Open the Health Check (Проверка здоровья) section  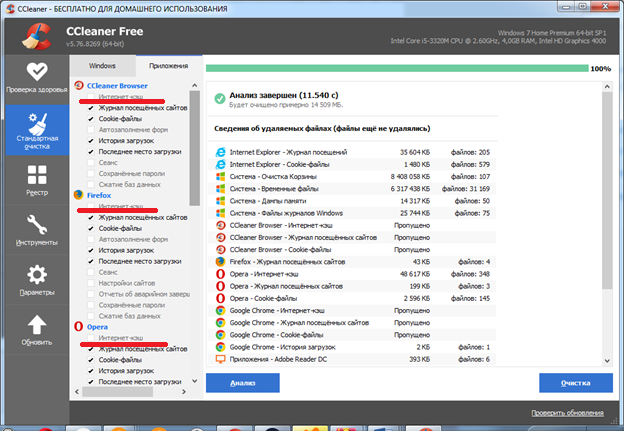click(37, 79)
